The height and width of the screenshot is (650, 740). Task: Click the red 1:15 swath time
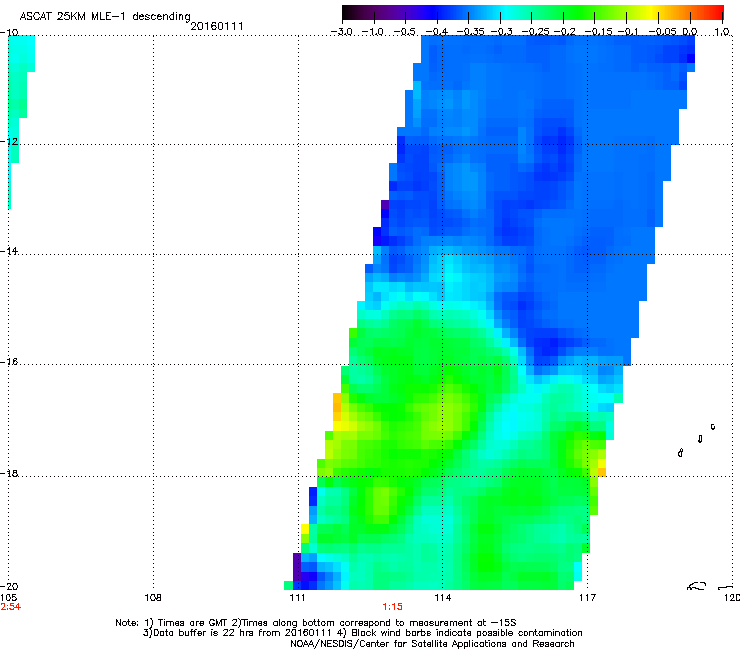(392, 607)
